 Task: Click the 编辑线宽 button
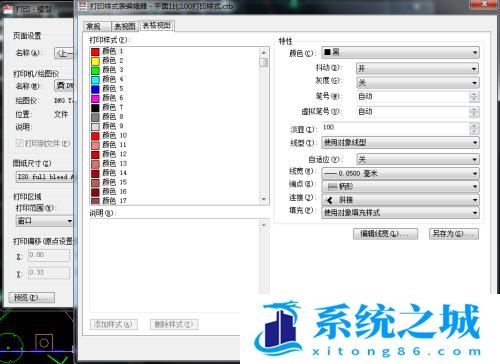tap(385, 234)
